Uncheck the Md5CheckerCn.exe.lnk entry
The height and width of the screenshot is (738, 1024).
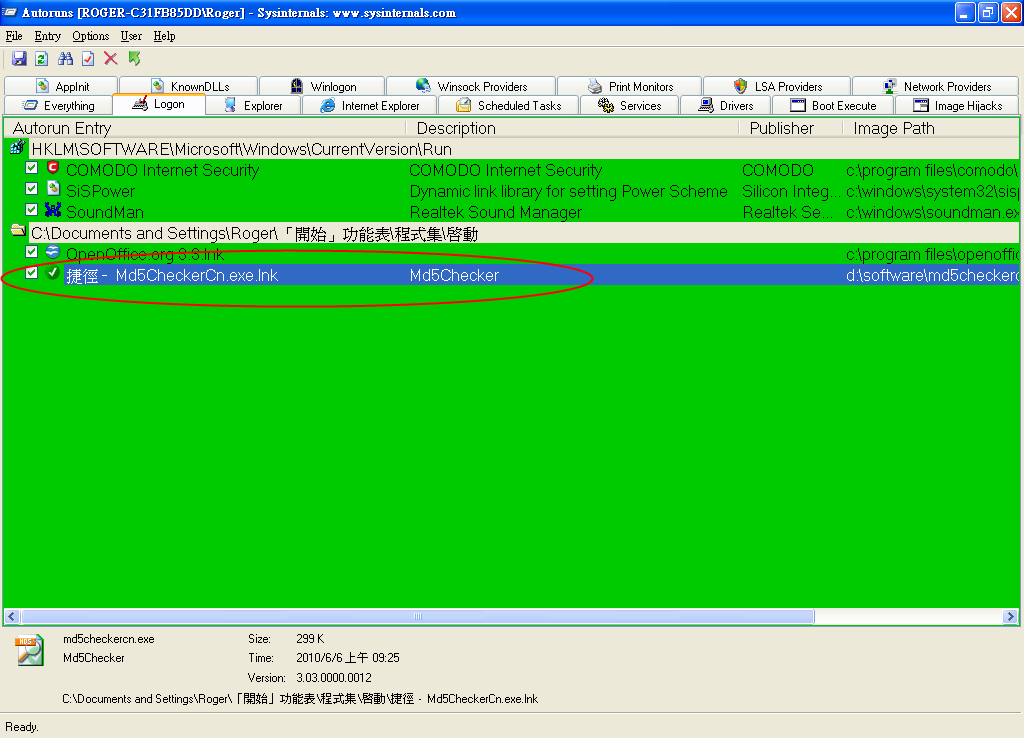(31, 272)
